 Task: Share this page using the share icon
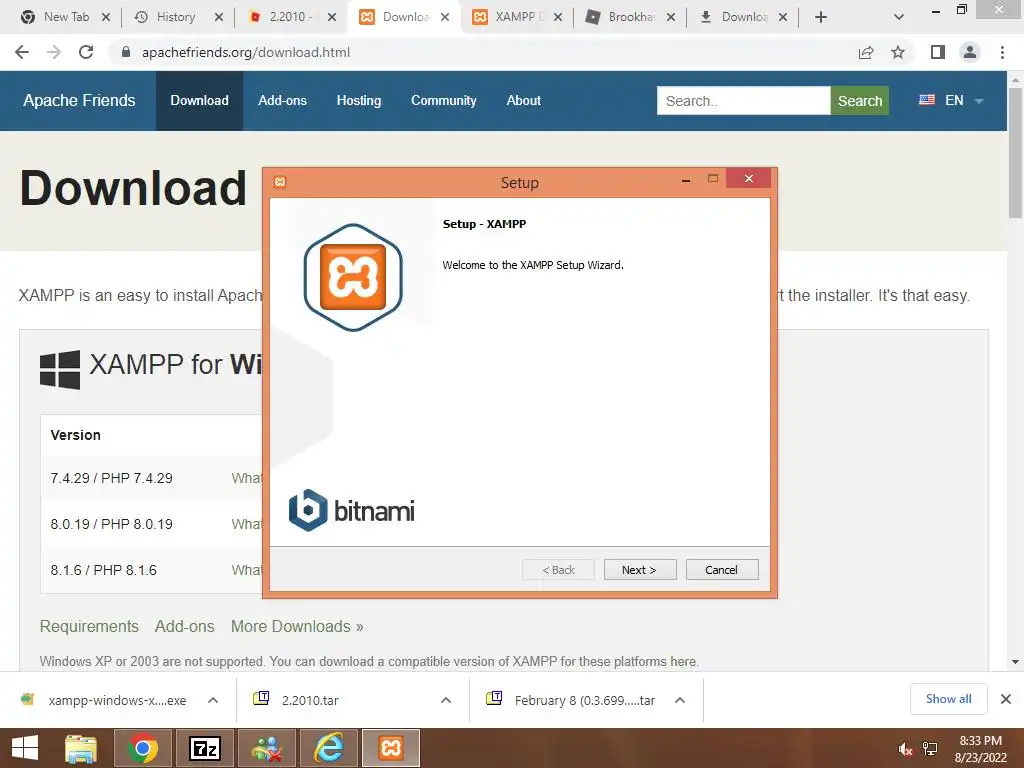pyautogui.click(x=866, y=52)
